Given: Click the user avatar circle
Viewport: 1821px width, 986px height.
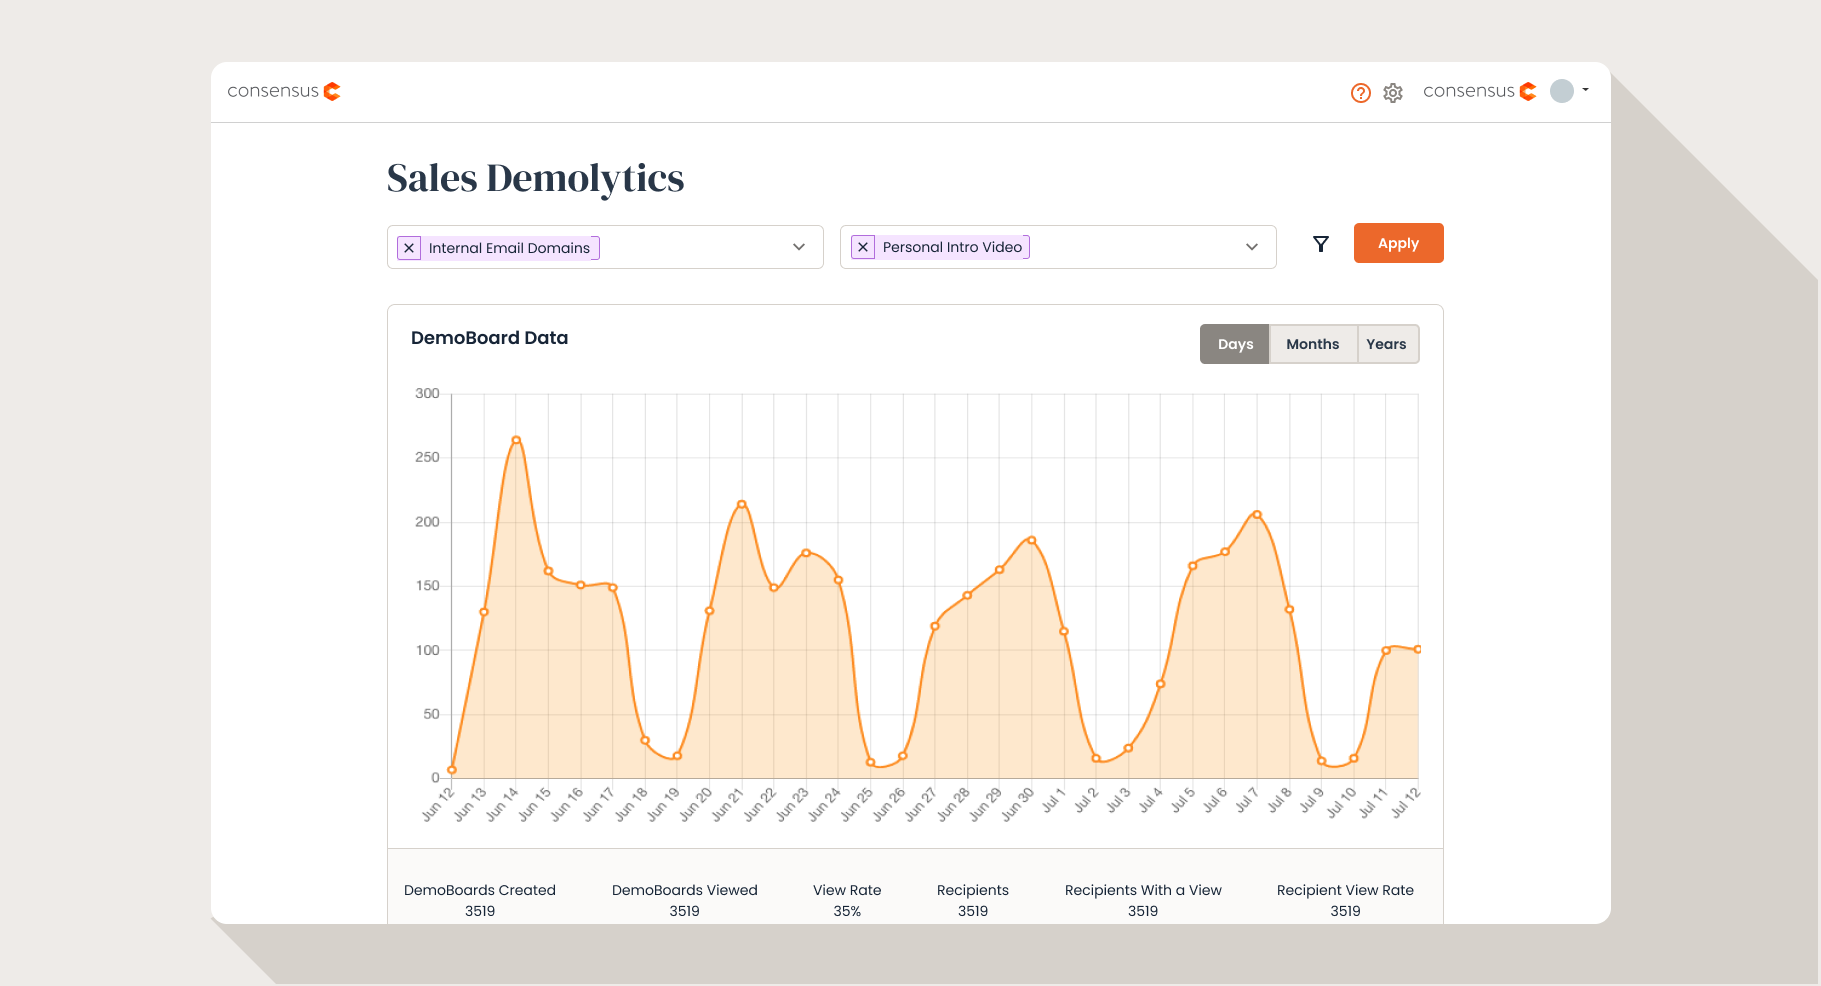Looking at the screenshot, I should point(1561,91).
